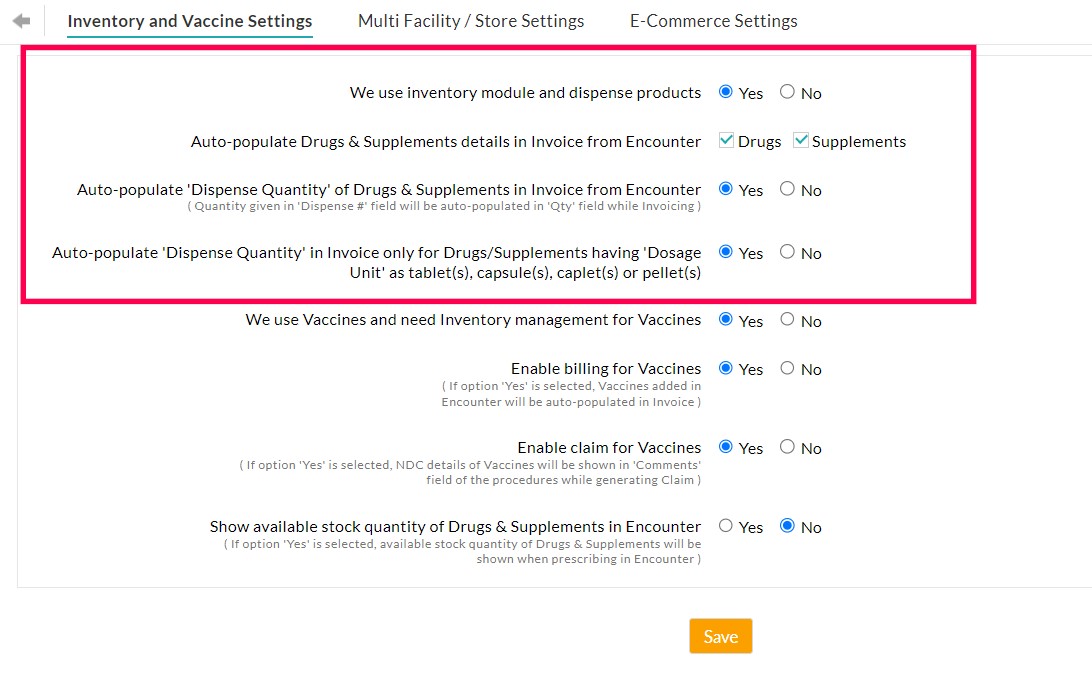The width and height of the screenshot is (1092, 687).
Task: Select 'Yes' for using inventory module and dispensing products
Action: coord(726,92)
